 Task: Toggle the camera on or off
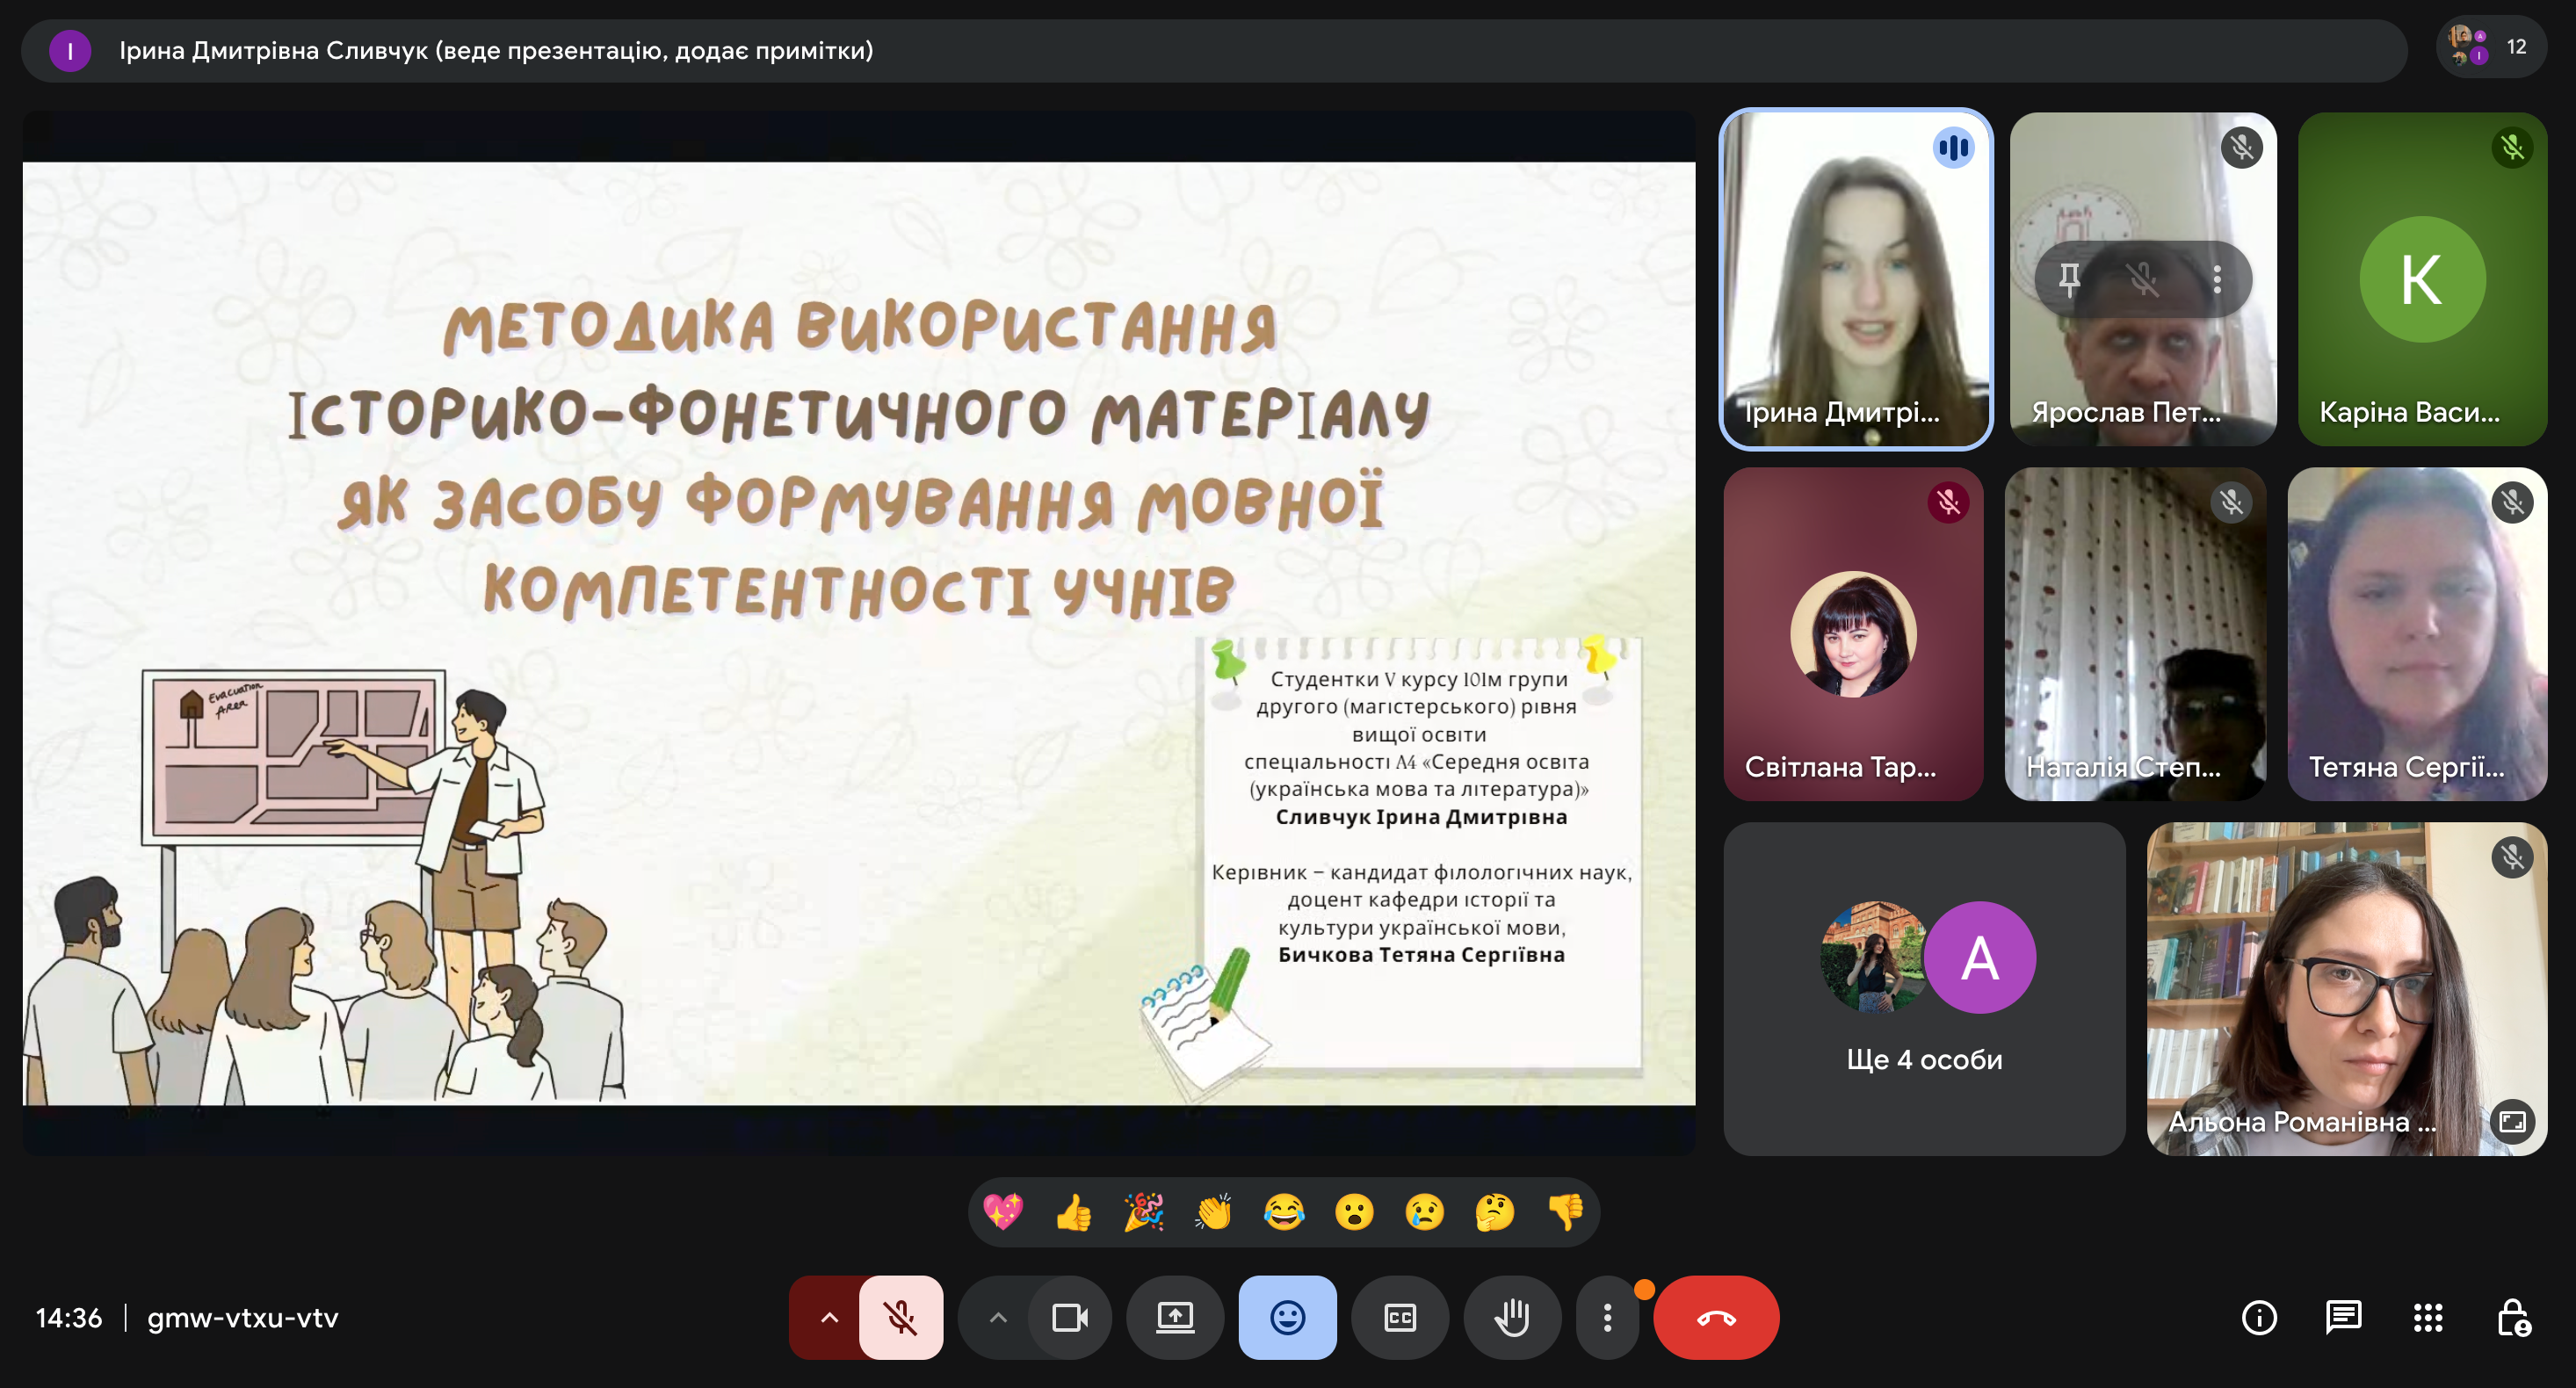(1069, 1317)
